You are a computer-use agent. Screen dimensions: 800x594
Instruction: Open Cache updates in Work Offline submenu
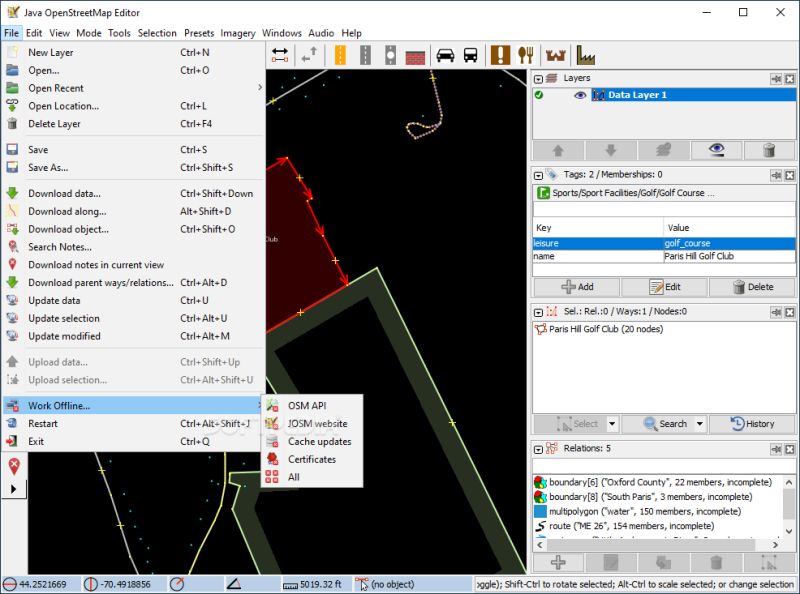318,441
